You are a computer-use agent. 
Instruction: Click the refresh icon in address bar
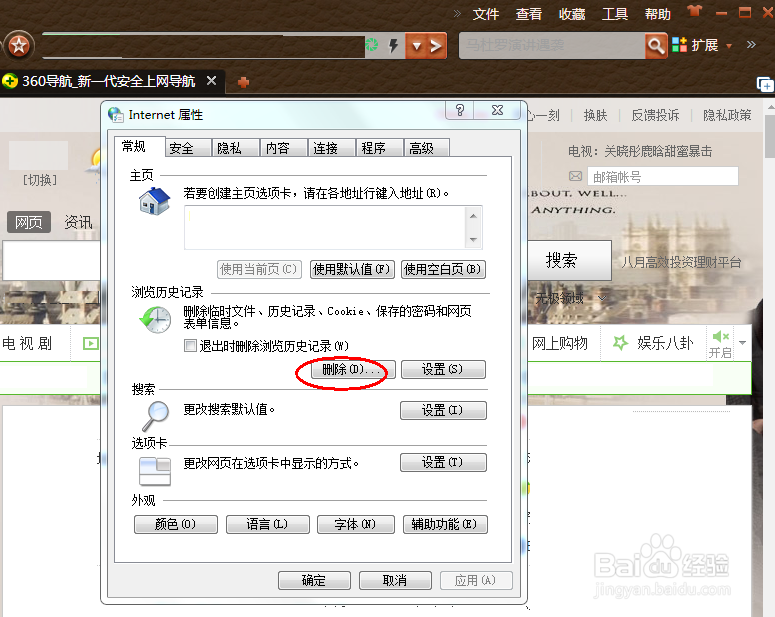(372, 45)
